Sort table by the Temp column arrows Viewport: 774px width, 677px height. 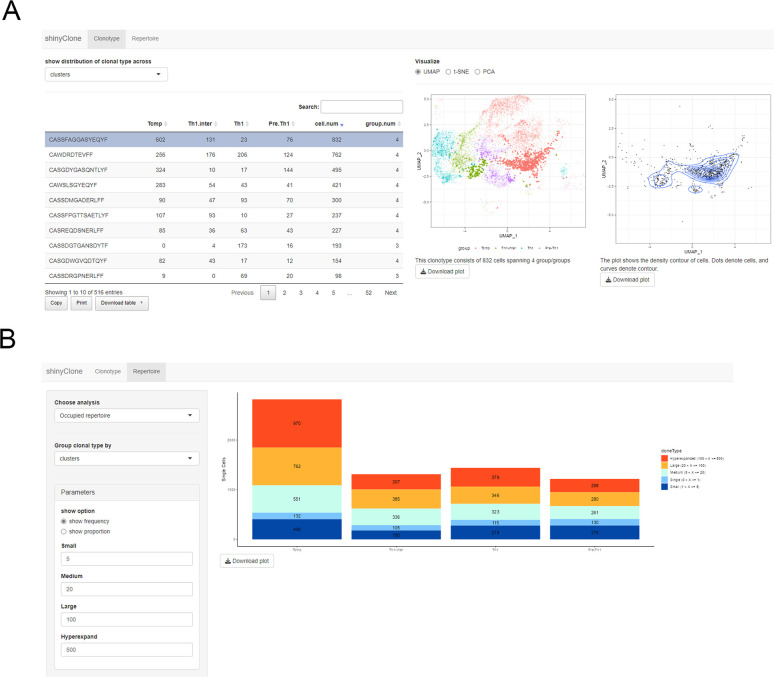[x=165, y=124]
